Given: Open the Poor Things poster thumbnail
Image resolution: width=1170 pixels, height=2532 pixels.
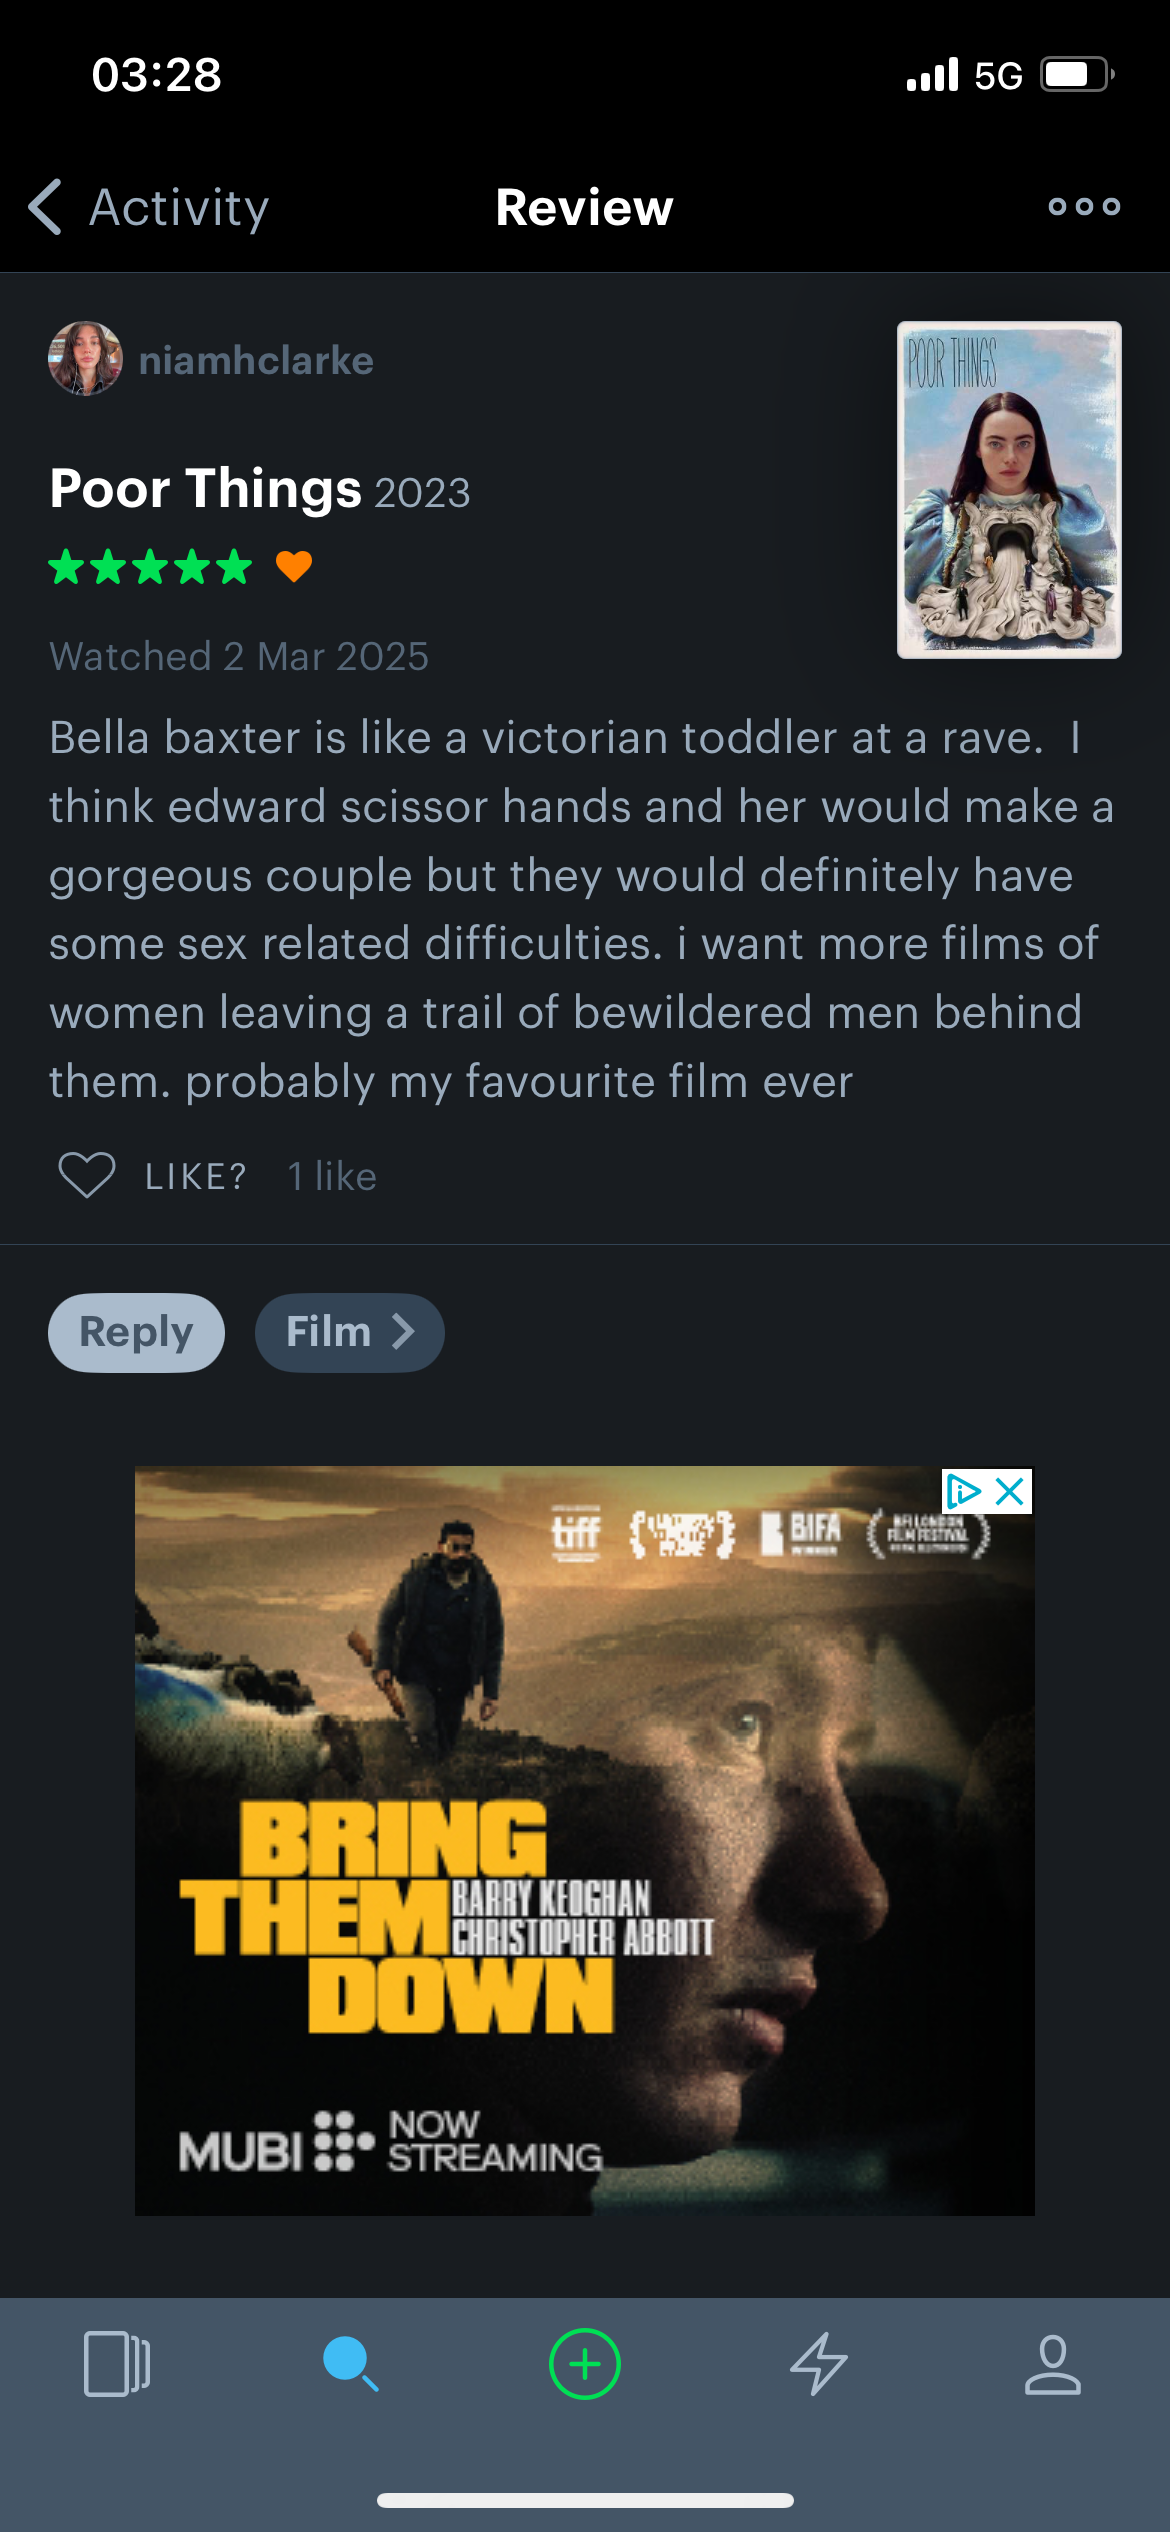Looking at the screenshot, I should click(x=1008, y=489).
